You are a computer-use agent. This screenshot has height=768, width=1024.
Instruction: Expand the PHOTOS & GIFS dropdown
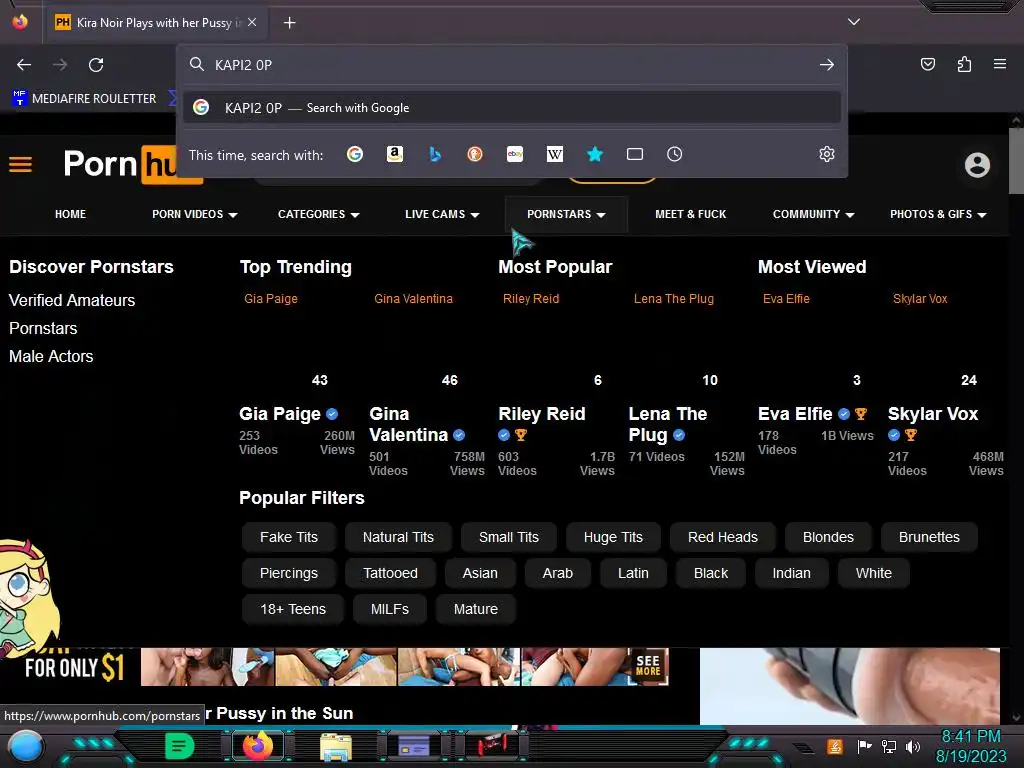pyautogui.click(x=938, y=214)
